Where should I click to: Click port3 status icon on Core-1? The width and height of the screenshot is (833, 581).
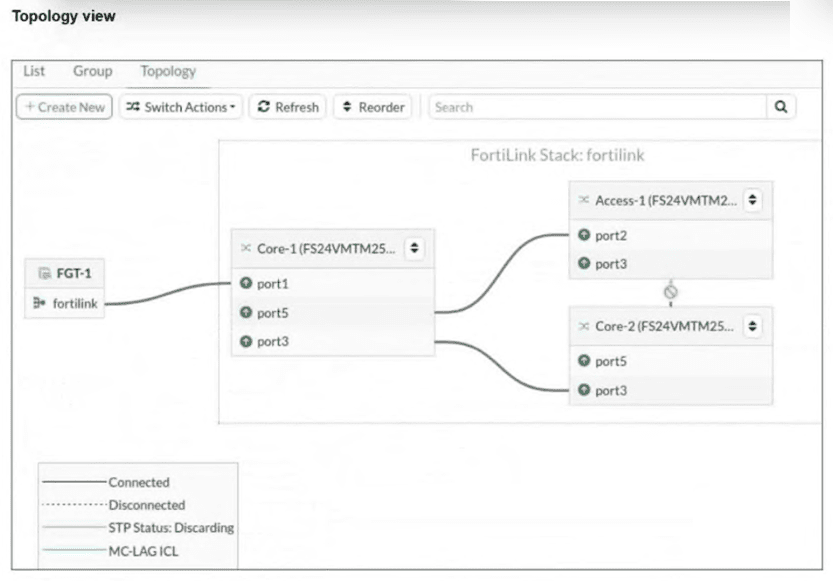(x=245, y=342)
